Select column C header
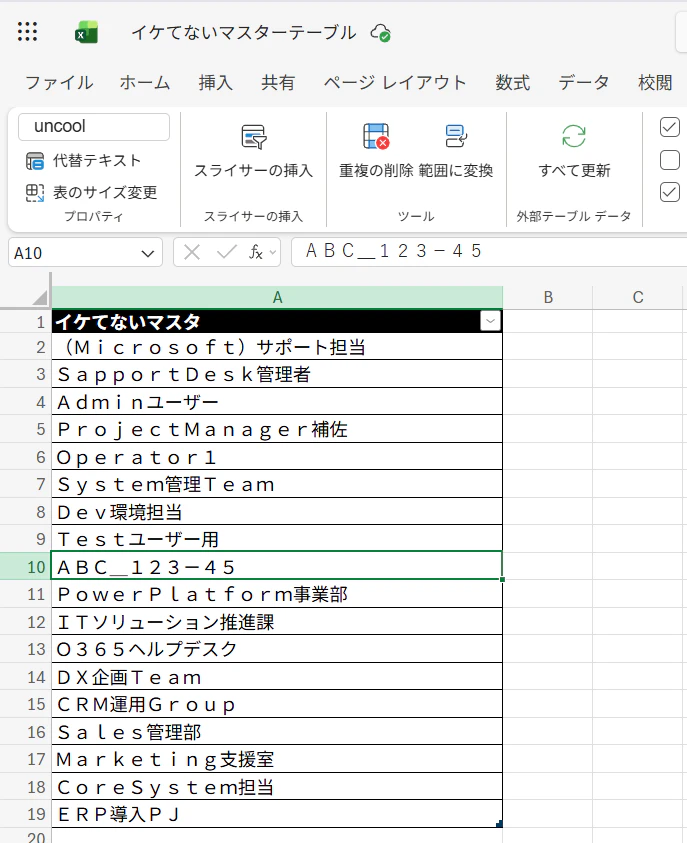 638,297
